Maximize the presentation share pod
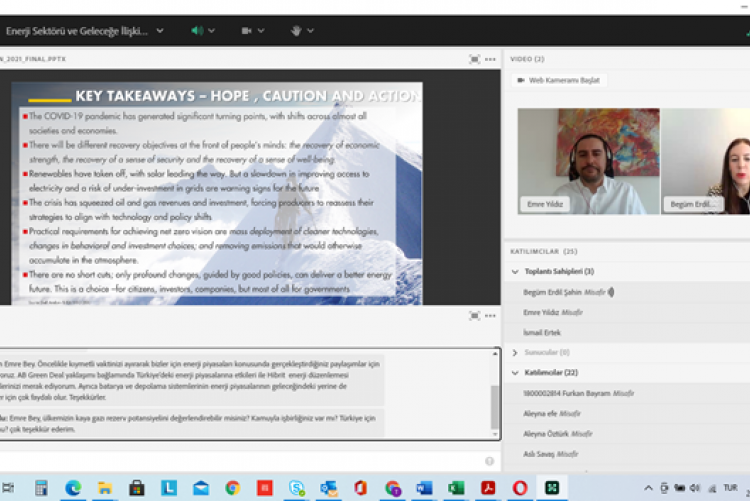The height and width of the screenshot is (501, 750). (x=474, y=59)
